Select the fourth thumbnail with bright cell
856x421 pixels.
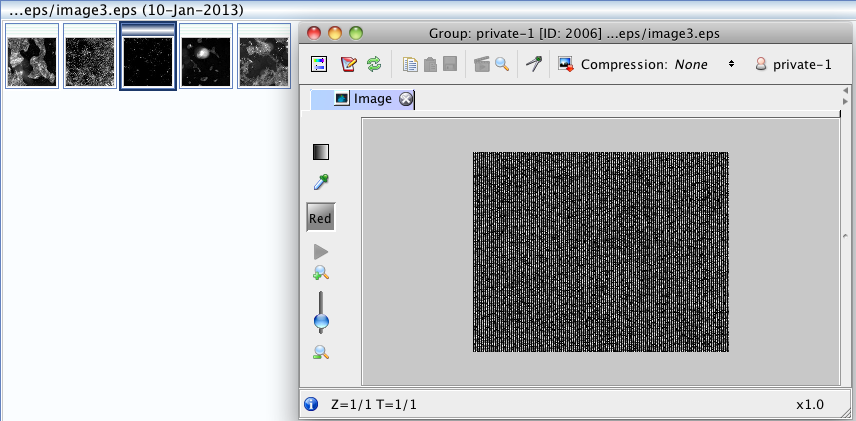click(x=206, y=56)
